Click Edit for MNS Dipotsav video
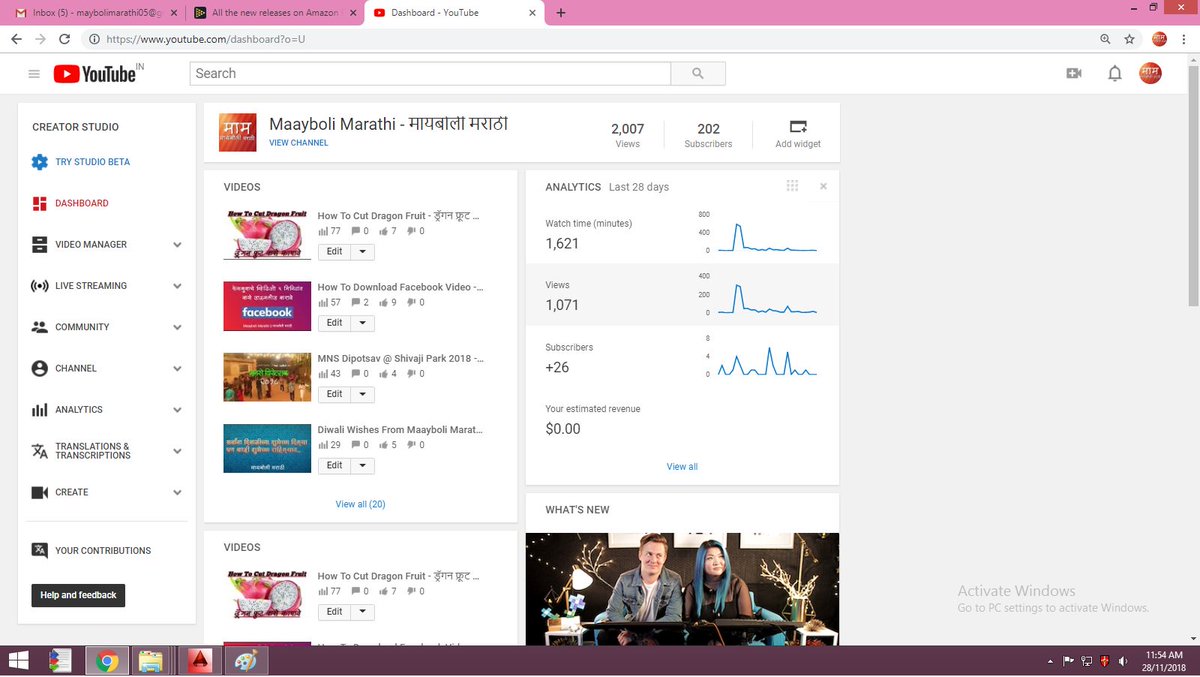The width and height of the screenshot is (1200, 677). (334, 394)
